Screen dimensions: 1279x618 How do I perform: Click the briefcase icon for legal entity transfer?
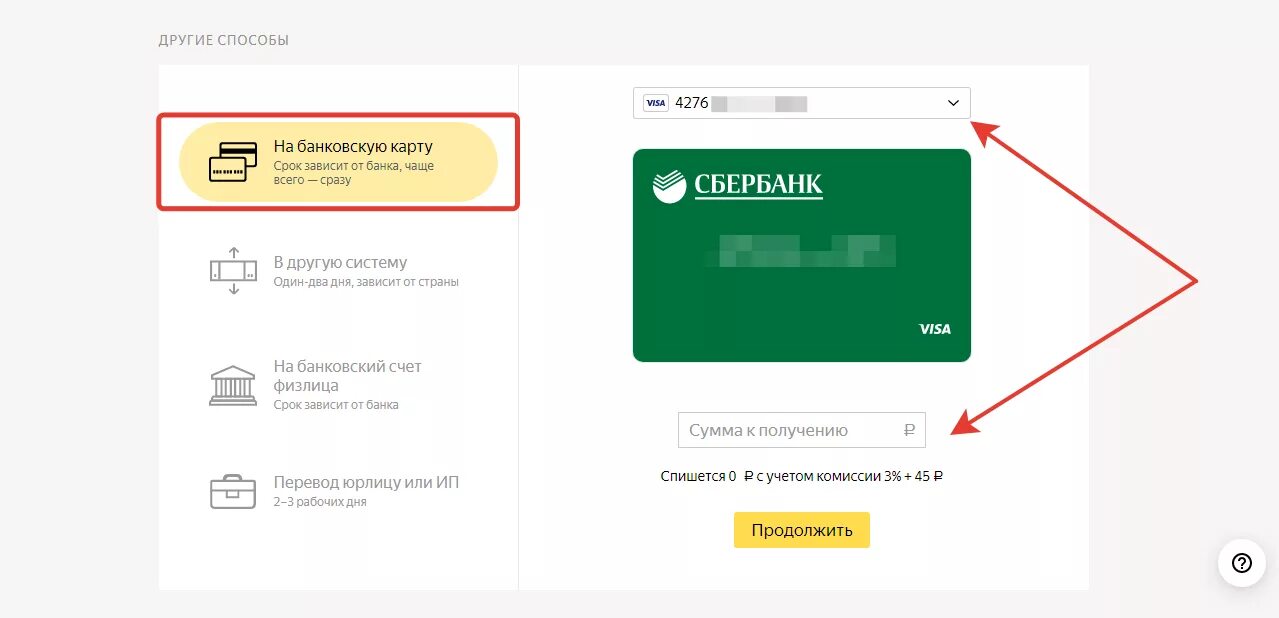pos(233,491)
